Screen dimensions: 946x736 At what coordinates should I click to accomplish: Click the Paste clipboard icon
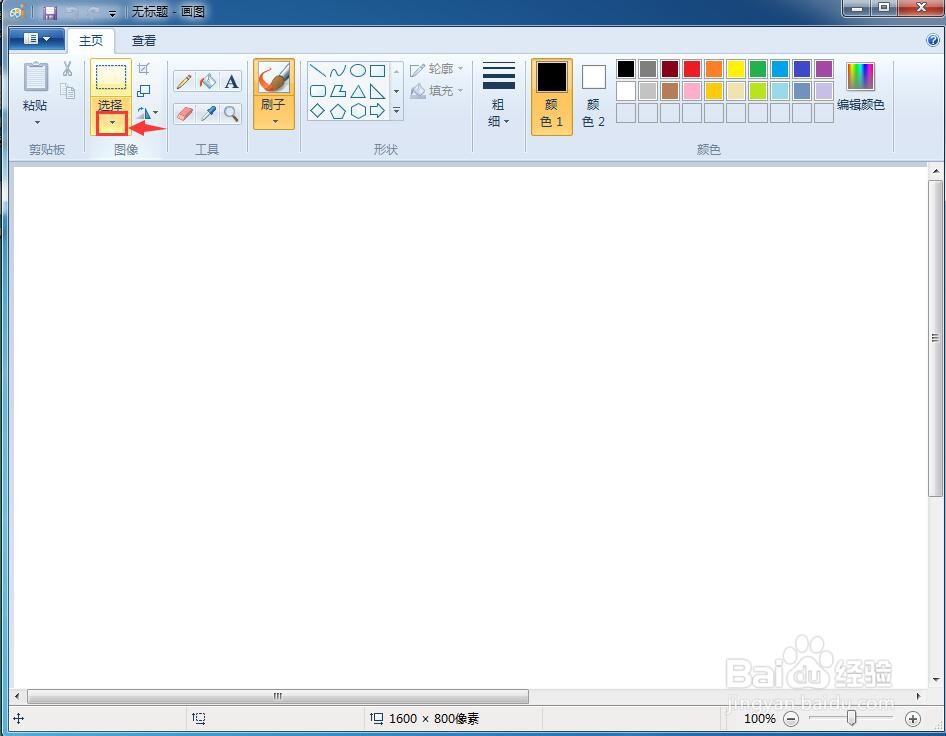(x=36, y=77)
